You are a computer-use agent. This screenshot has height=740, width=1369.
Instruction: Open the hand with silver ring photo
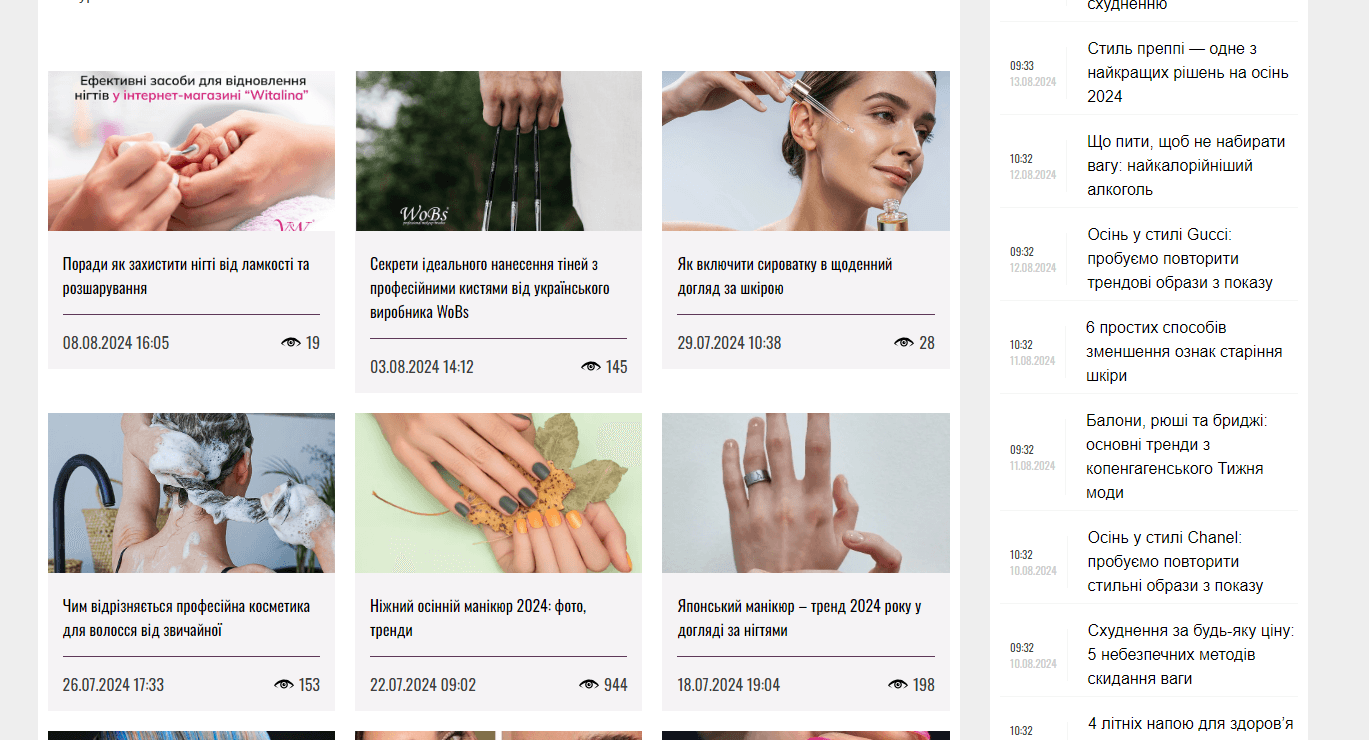coord(806,493)
